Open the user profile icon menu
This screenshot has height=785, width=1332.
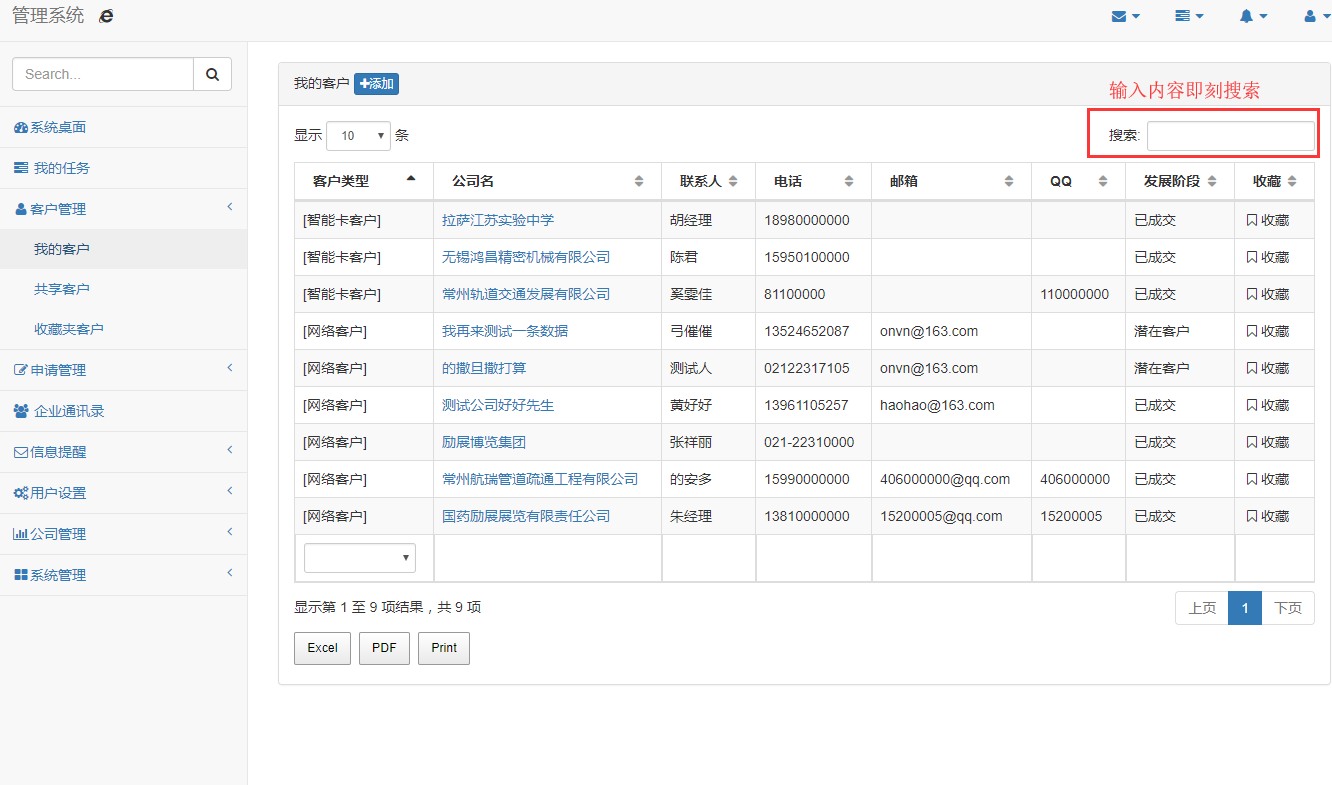click(1315, 16)
